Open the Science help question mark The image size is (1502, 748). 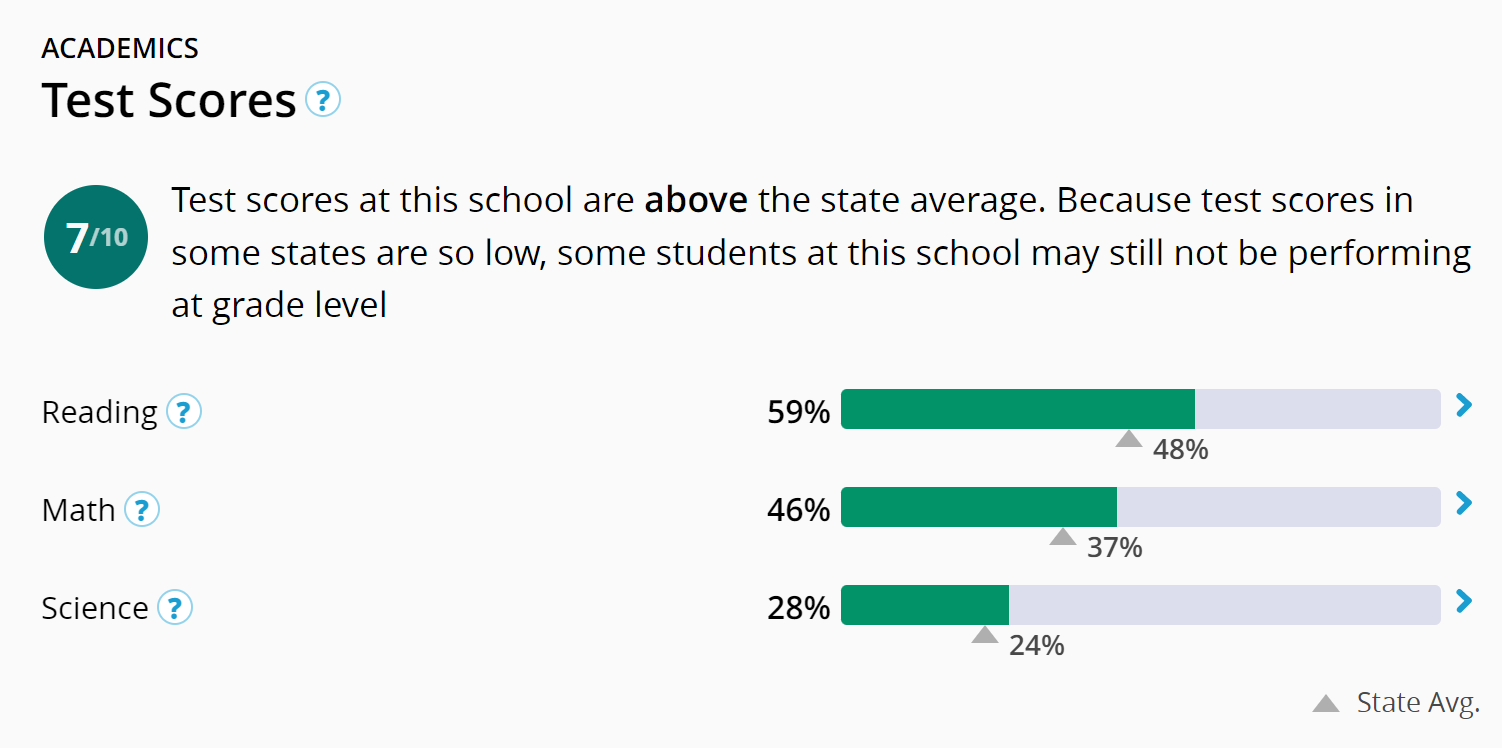[x=175, y=608]
